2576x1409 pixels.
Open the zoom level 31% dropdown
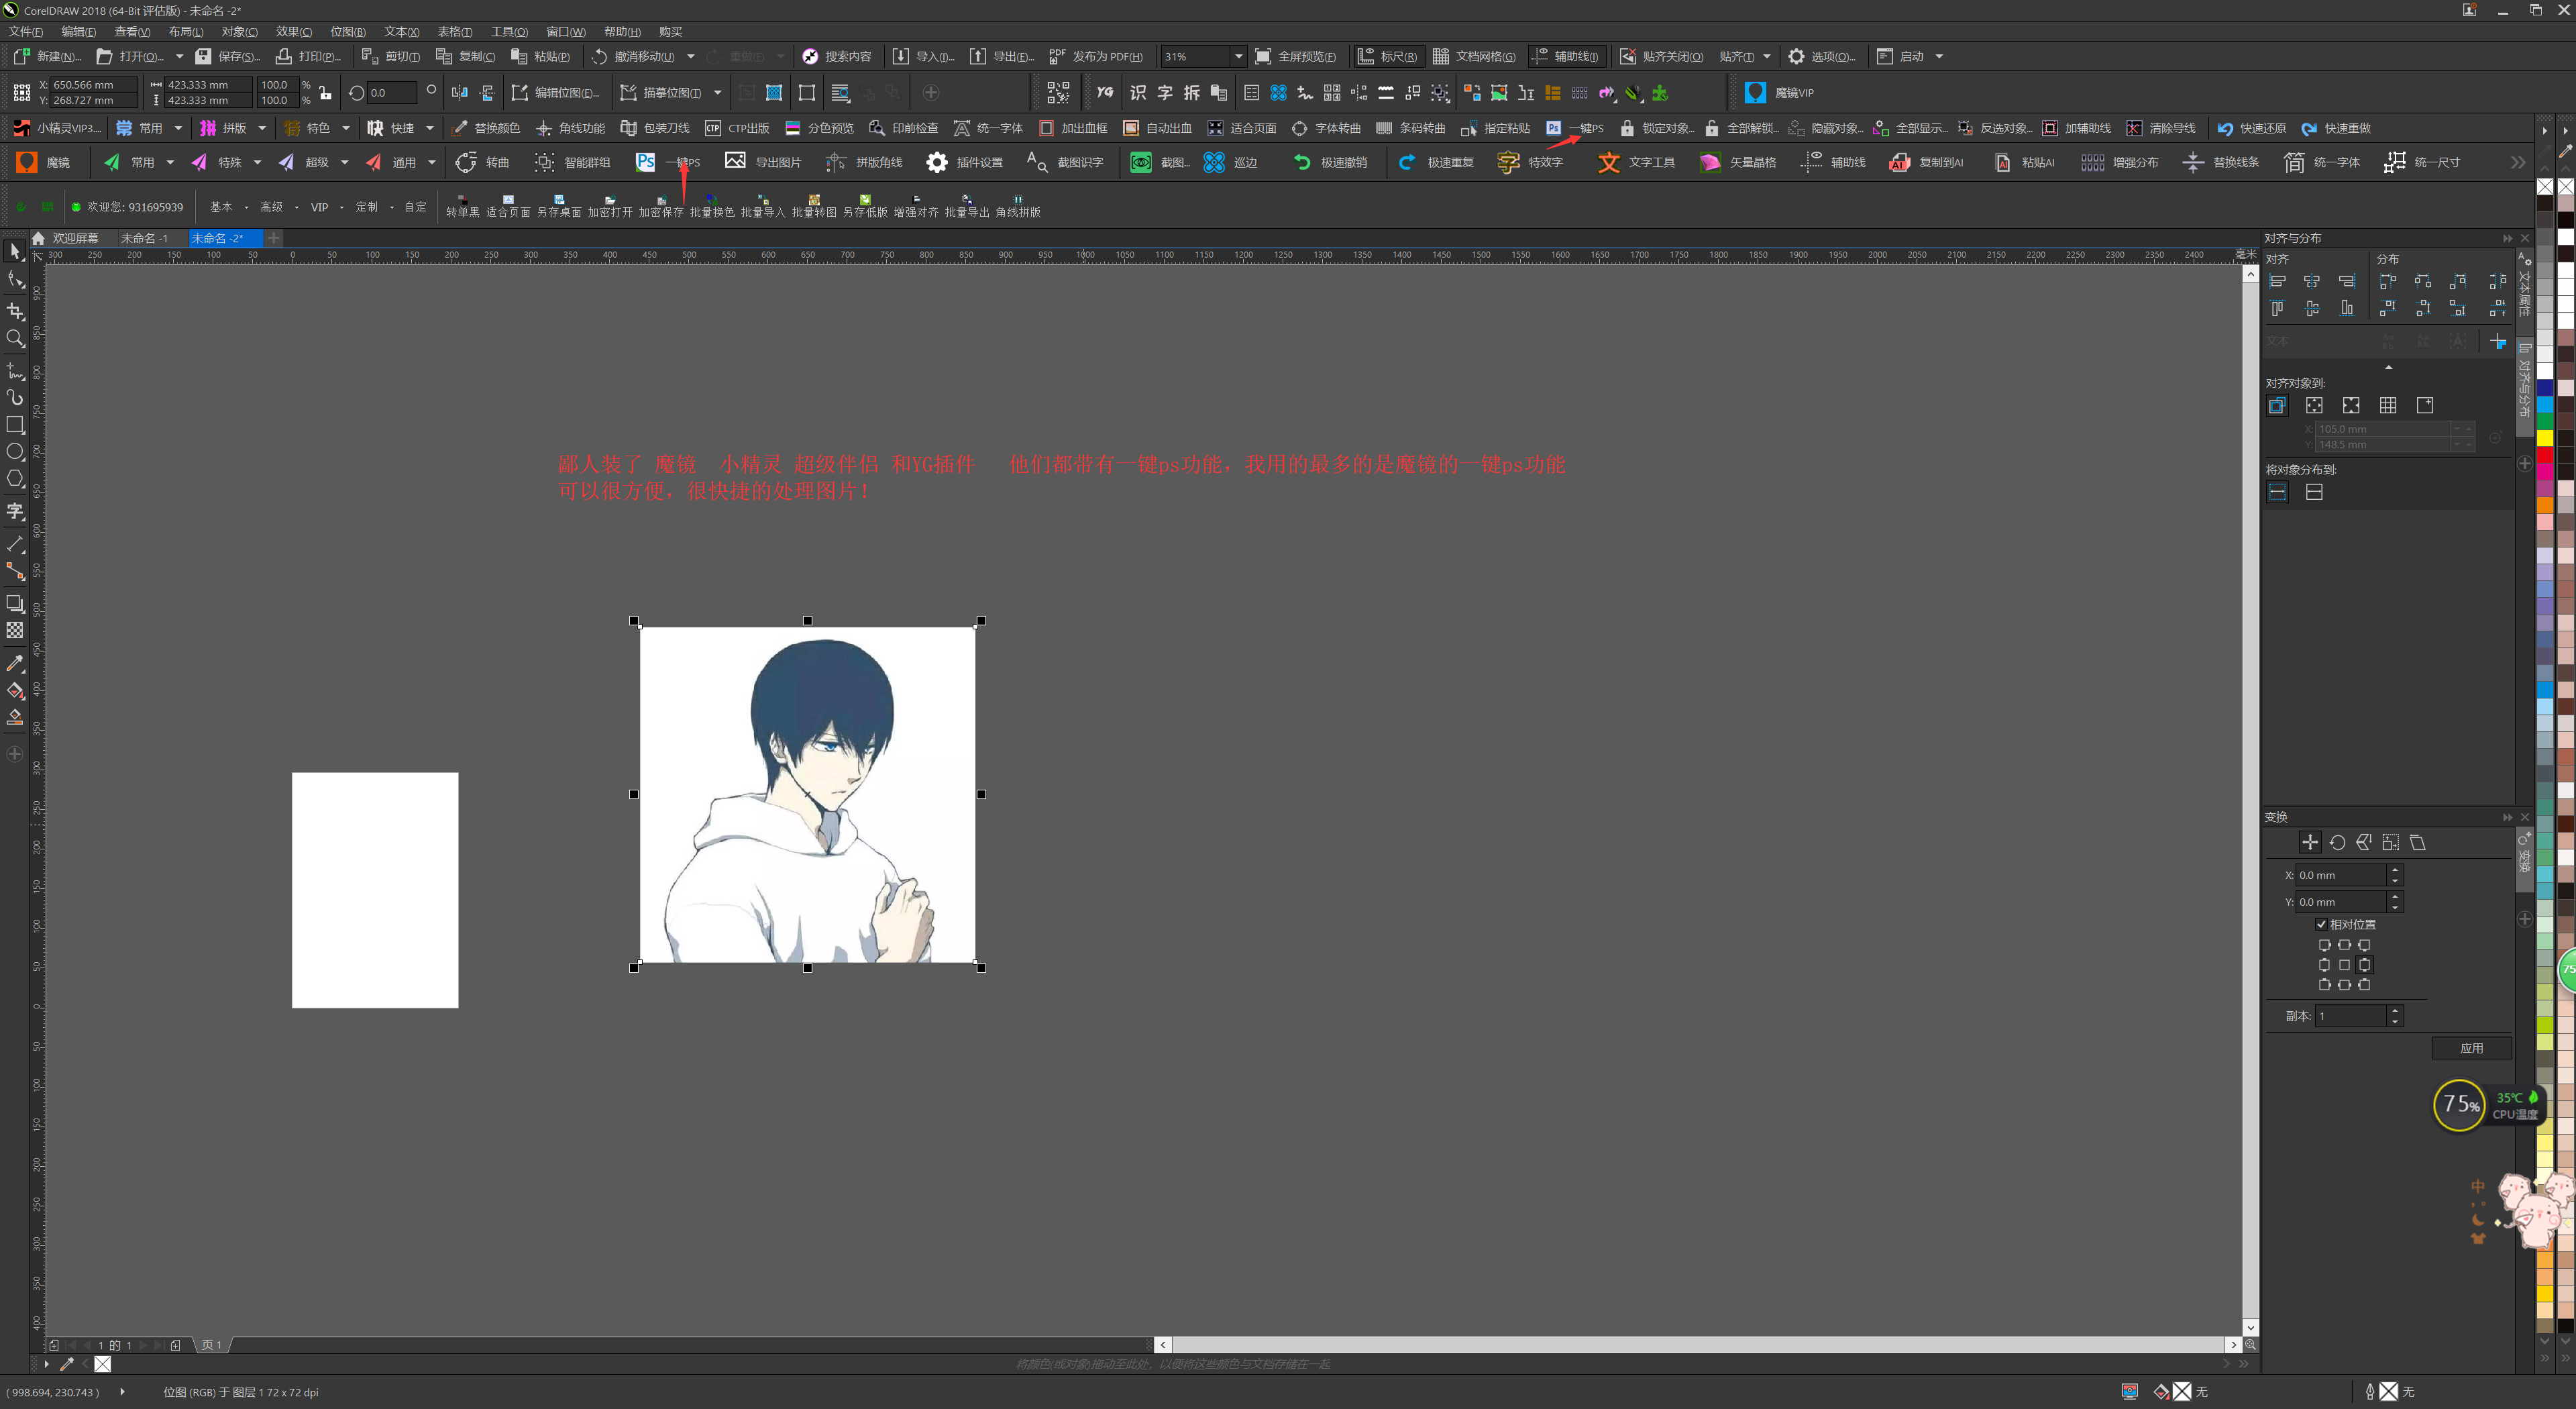[1238, 56]
